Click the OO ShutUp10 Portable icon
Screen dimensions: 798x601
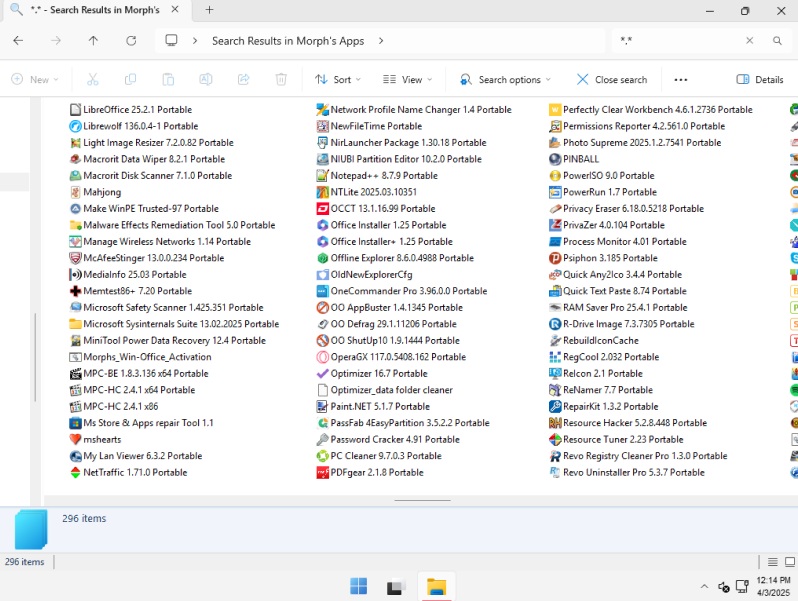(x=322, y=340)
